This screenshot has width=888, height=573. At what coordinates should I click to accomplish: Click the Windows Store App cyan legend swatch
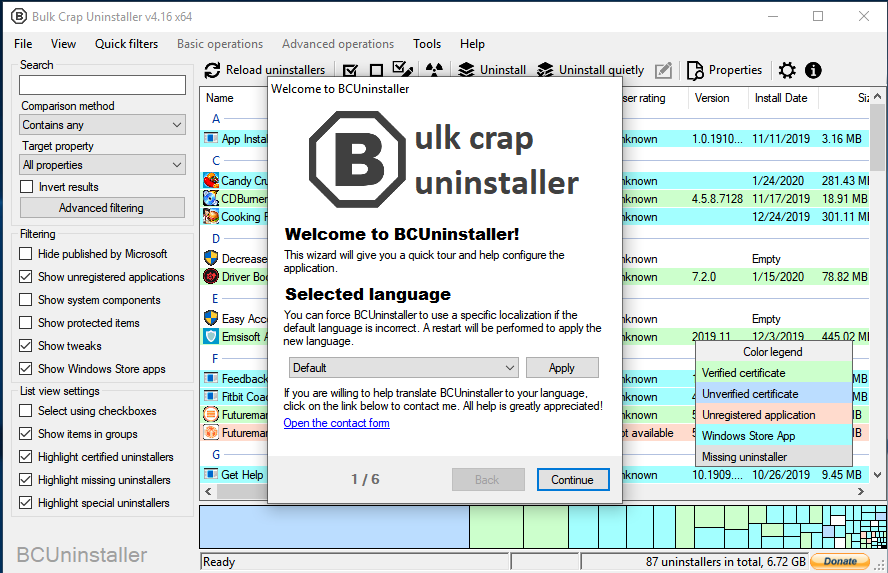[774, 435]
